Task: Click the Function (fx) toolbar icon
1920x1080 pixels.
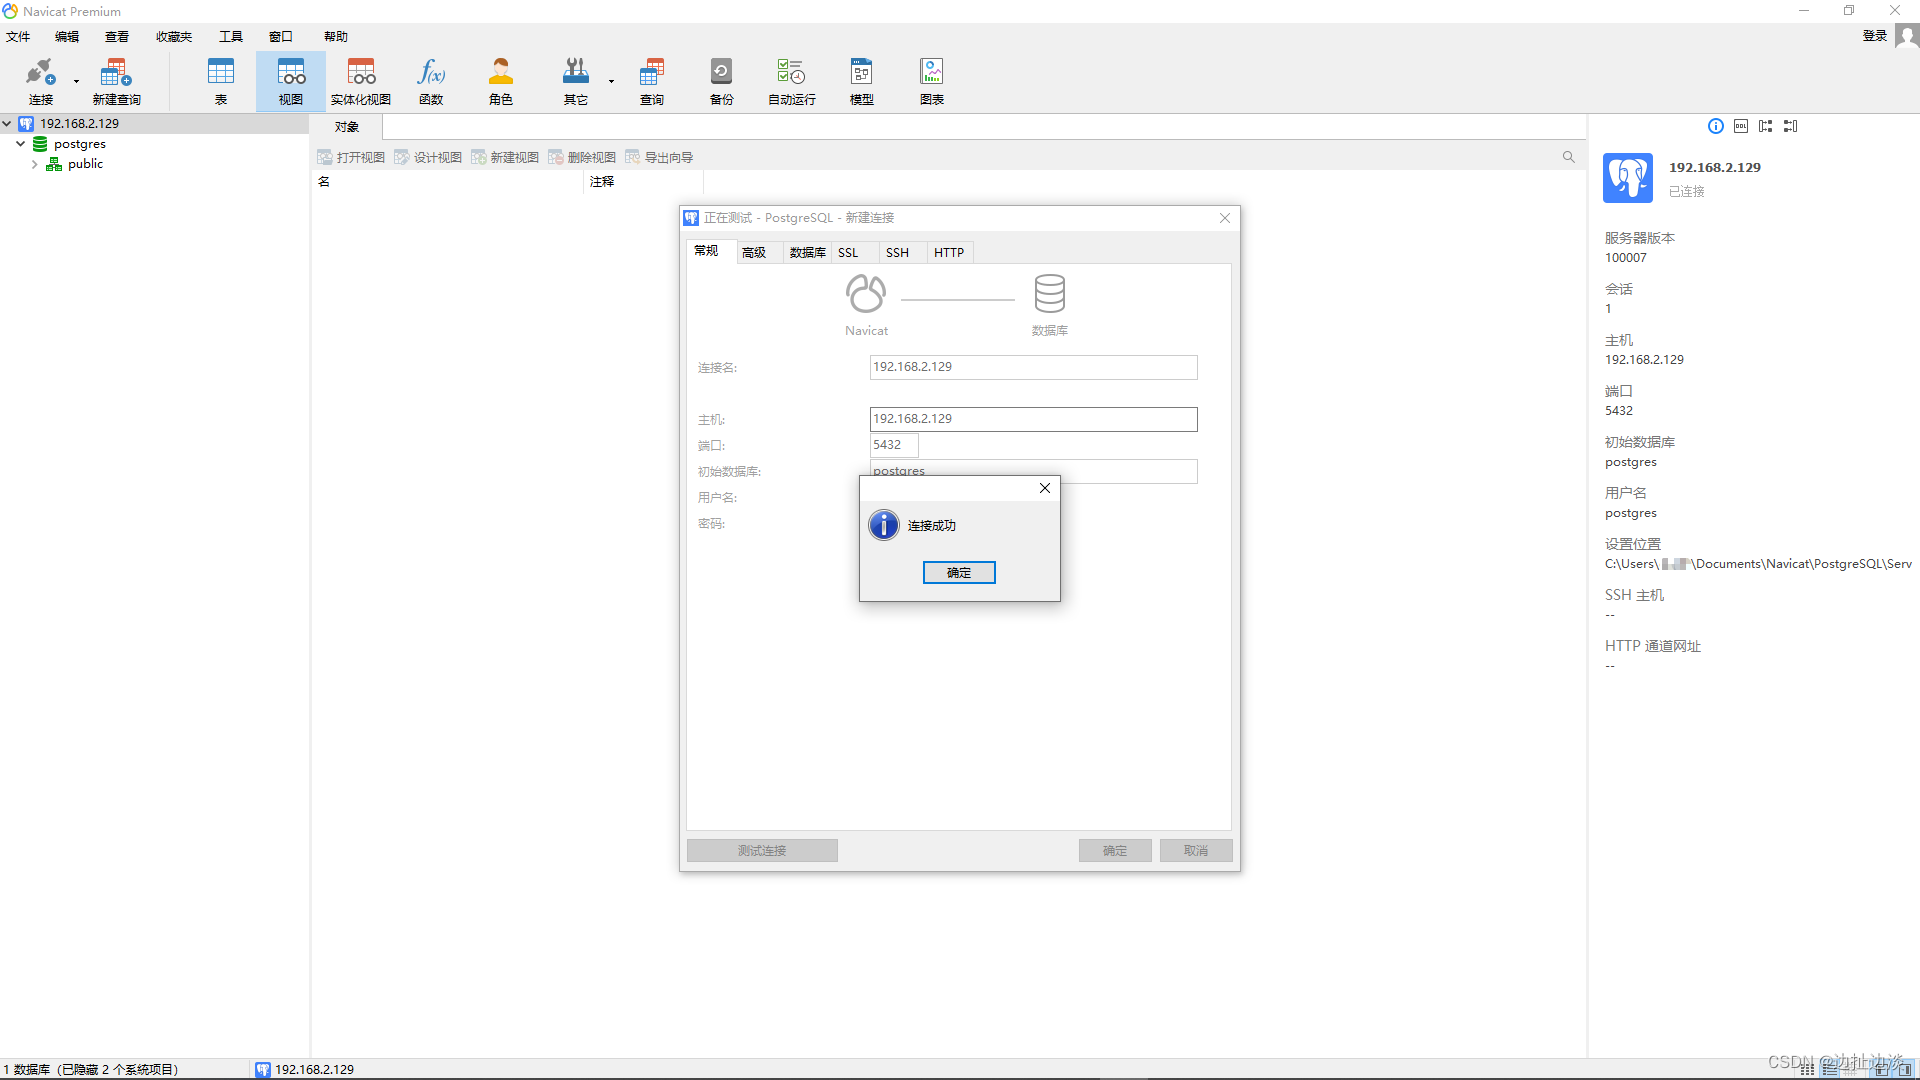Action: (431, 80)
